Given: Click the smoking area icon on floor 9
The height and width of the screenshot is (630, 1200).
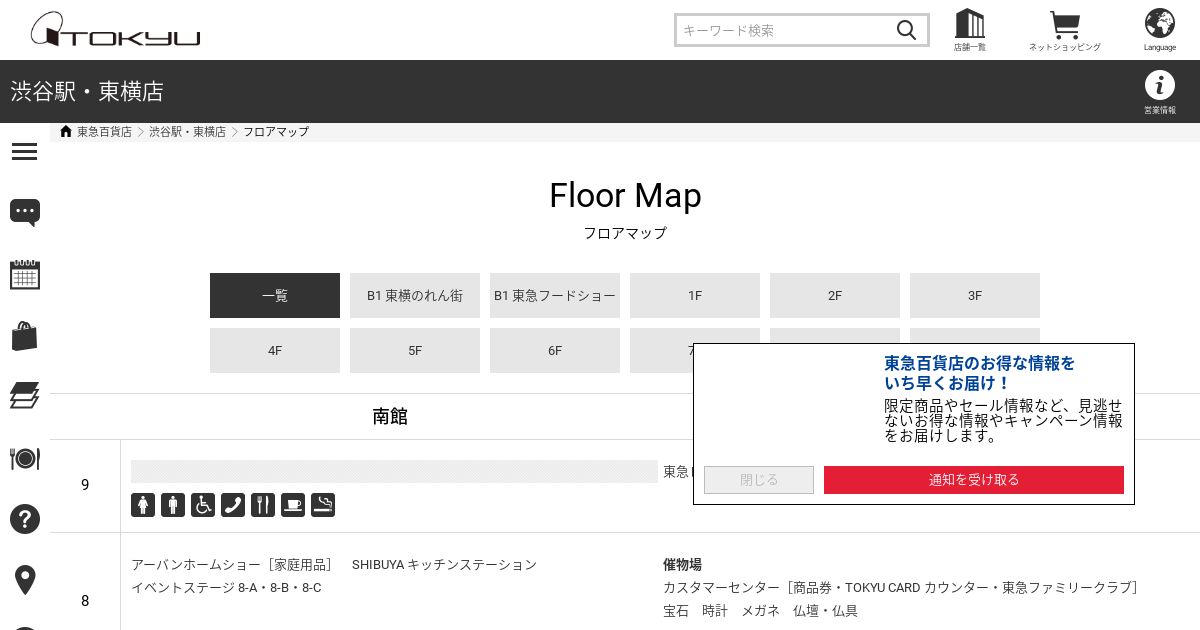Looking at the screenshot, I should point(323,505).
